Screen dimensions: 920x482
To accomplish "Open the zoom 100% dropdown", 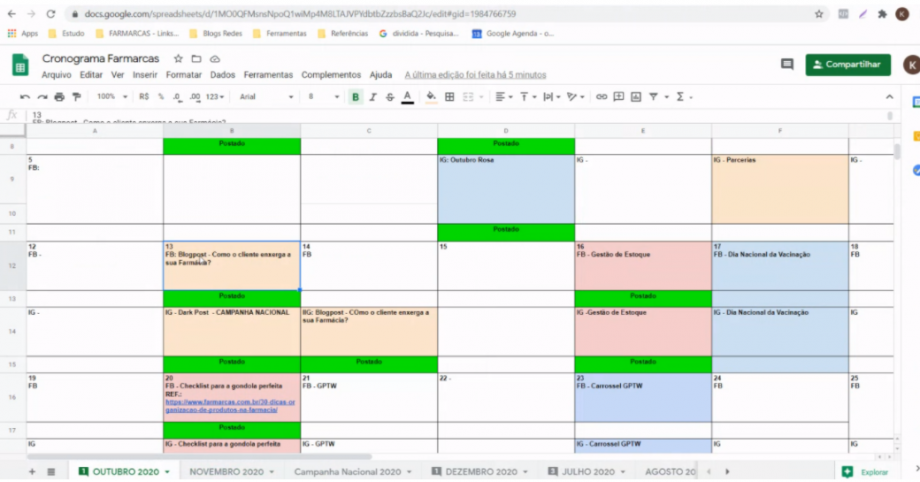I will point(110,97).
